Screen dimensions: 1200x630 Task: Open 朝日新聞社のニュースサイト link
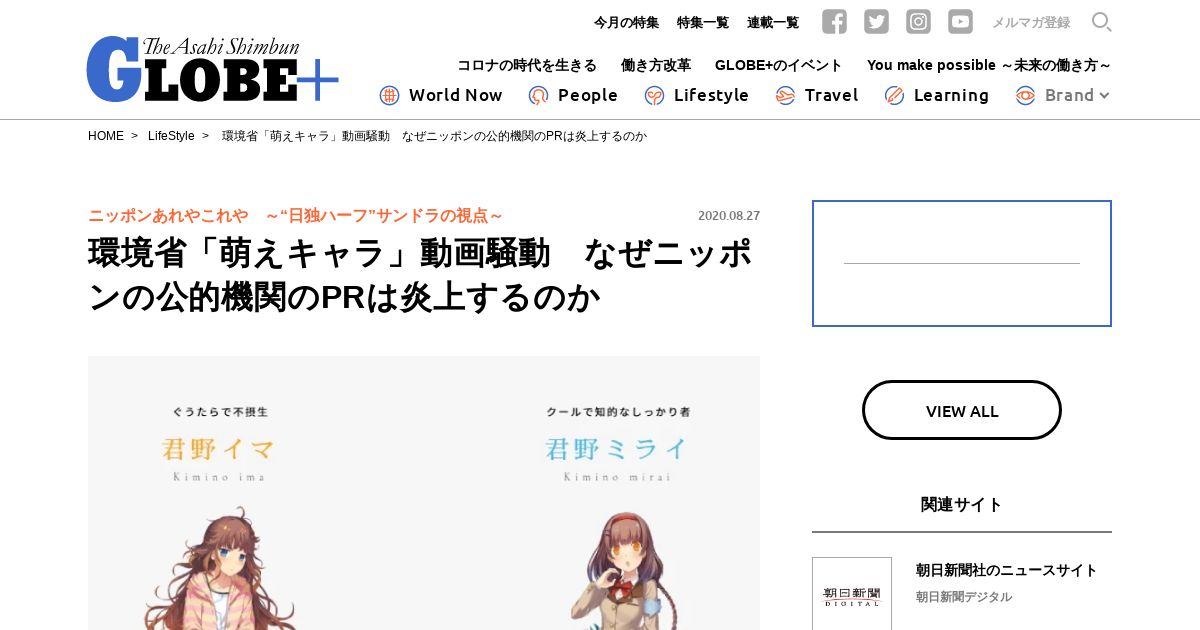pos(1007,570)
